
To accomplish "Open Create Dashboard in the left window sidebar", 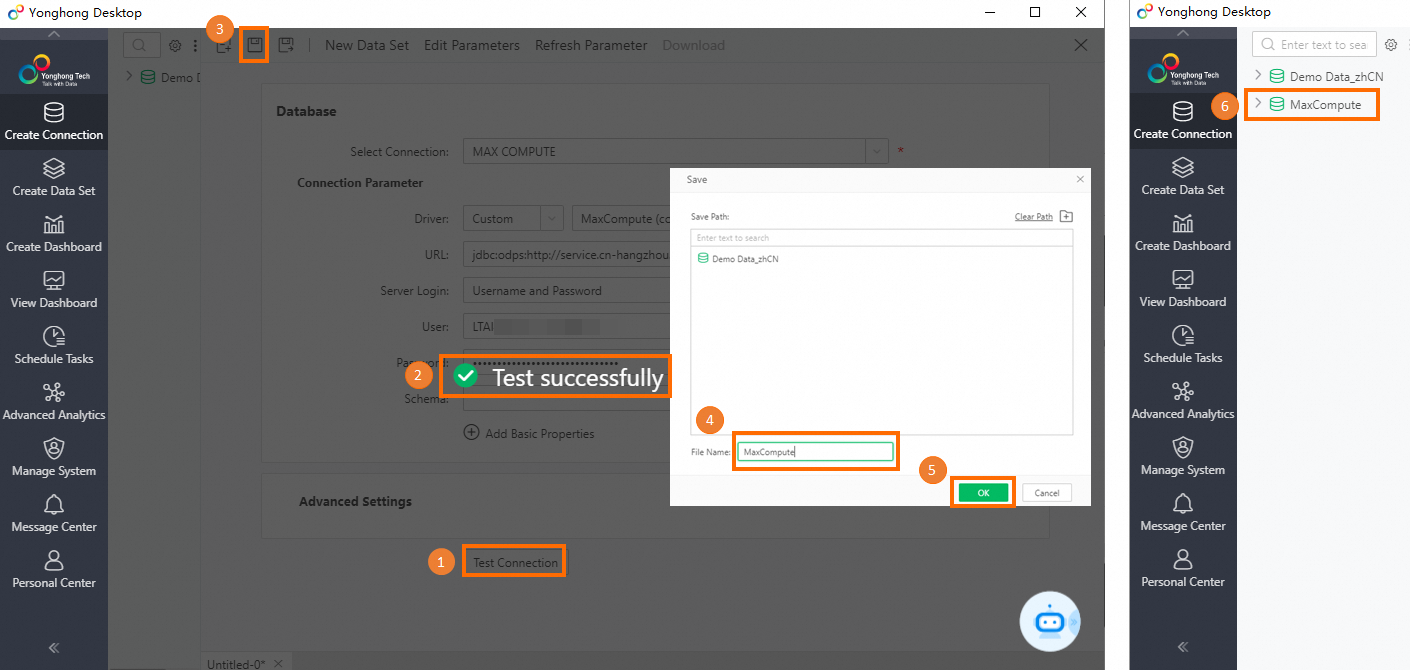I will pos(54,234).
